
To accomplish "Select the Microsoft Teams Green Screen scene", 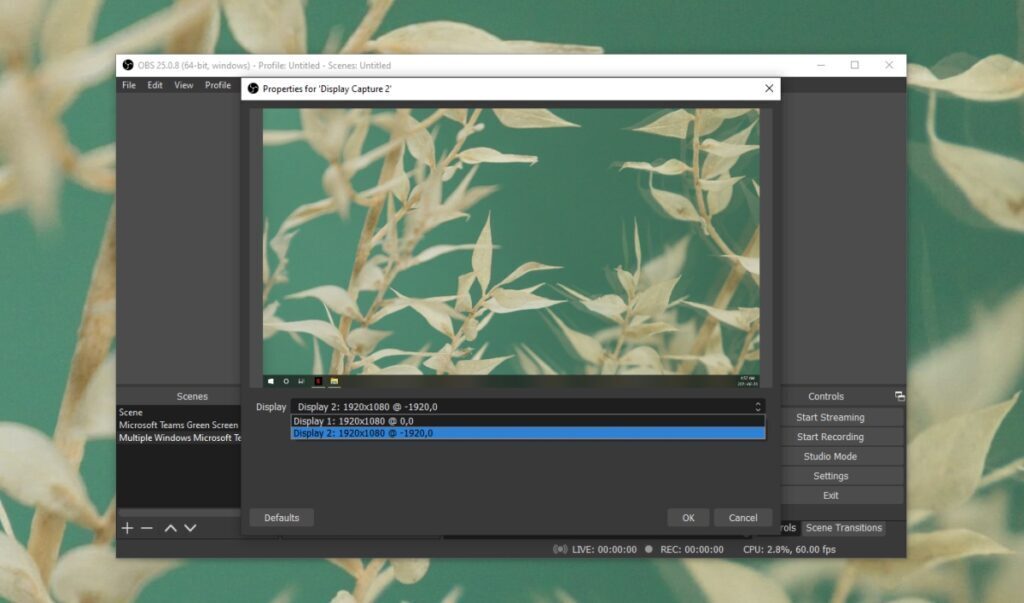I will [x=178, y=425].
